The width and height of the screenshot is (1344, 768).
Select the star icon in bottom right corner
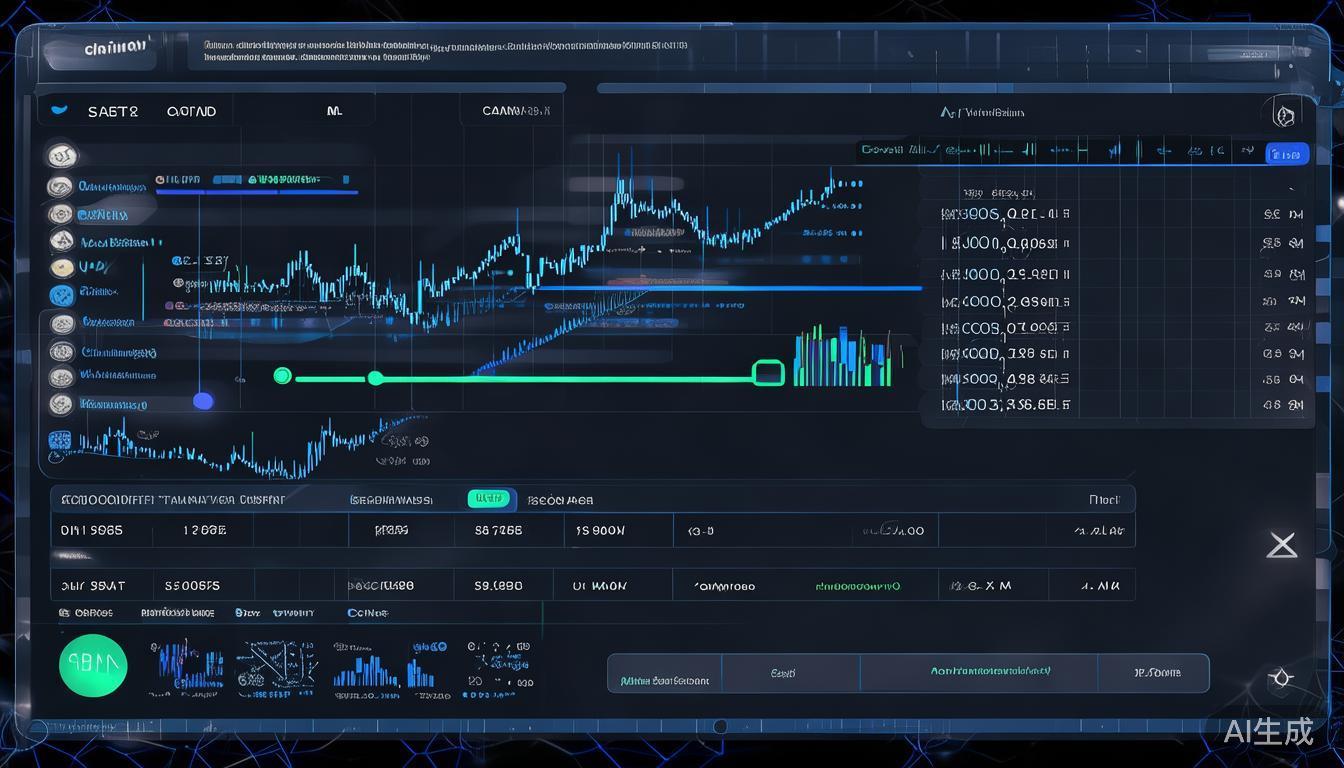[x=1281, y=677]
